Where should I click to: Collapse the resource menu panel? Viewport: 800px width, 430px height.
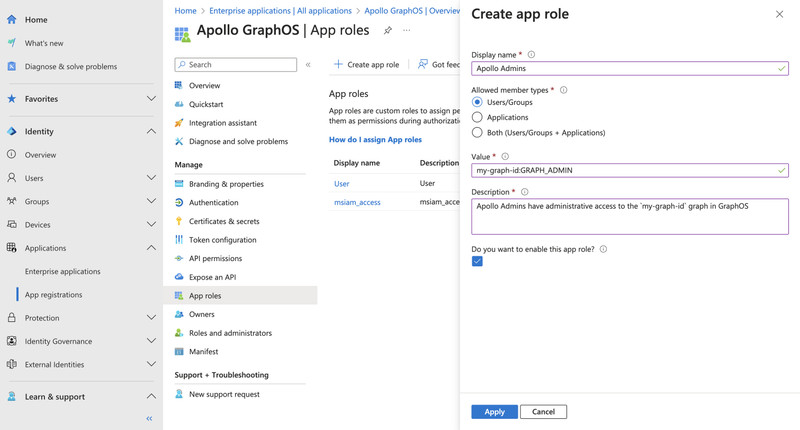[308, 65]
